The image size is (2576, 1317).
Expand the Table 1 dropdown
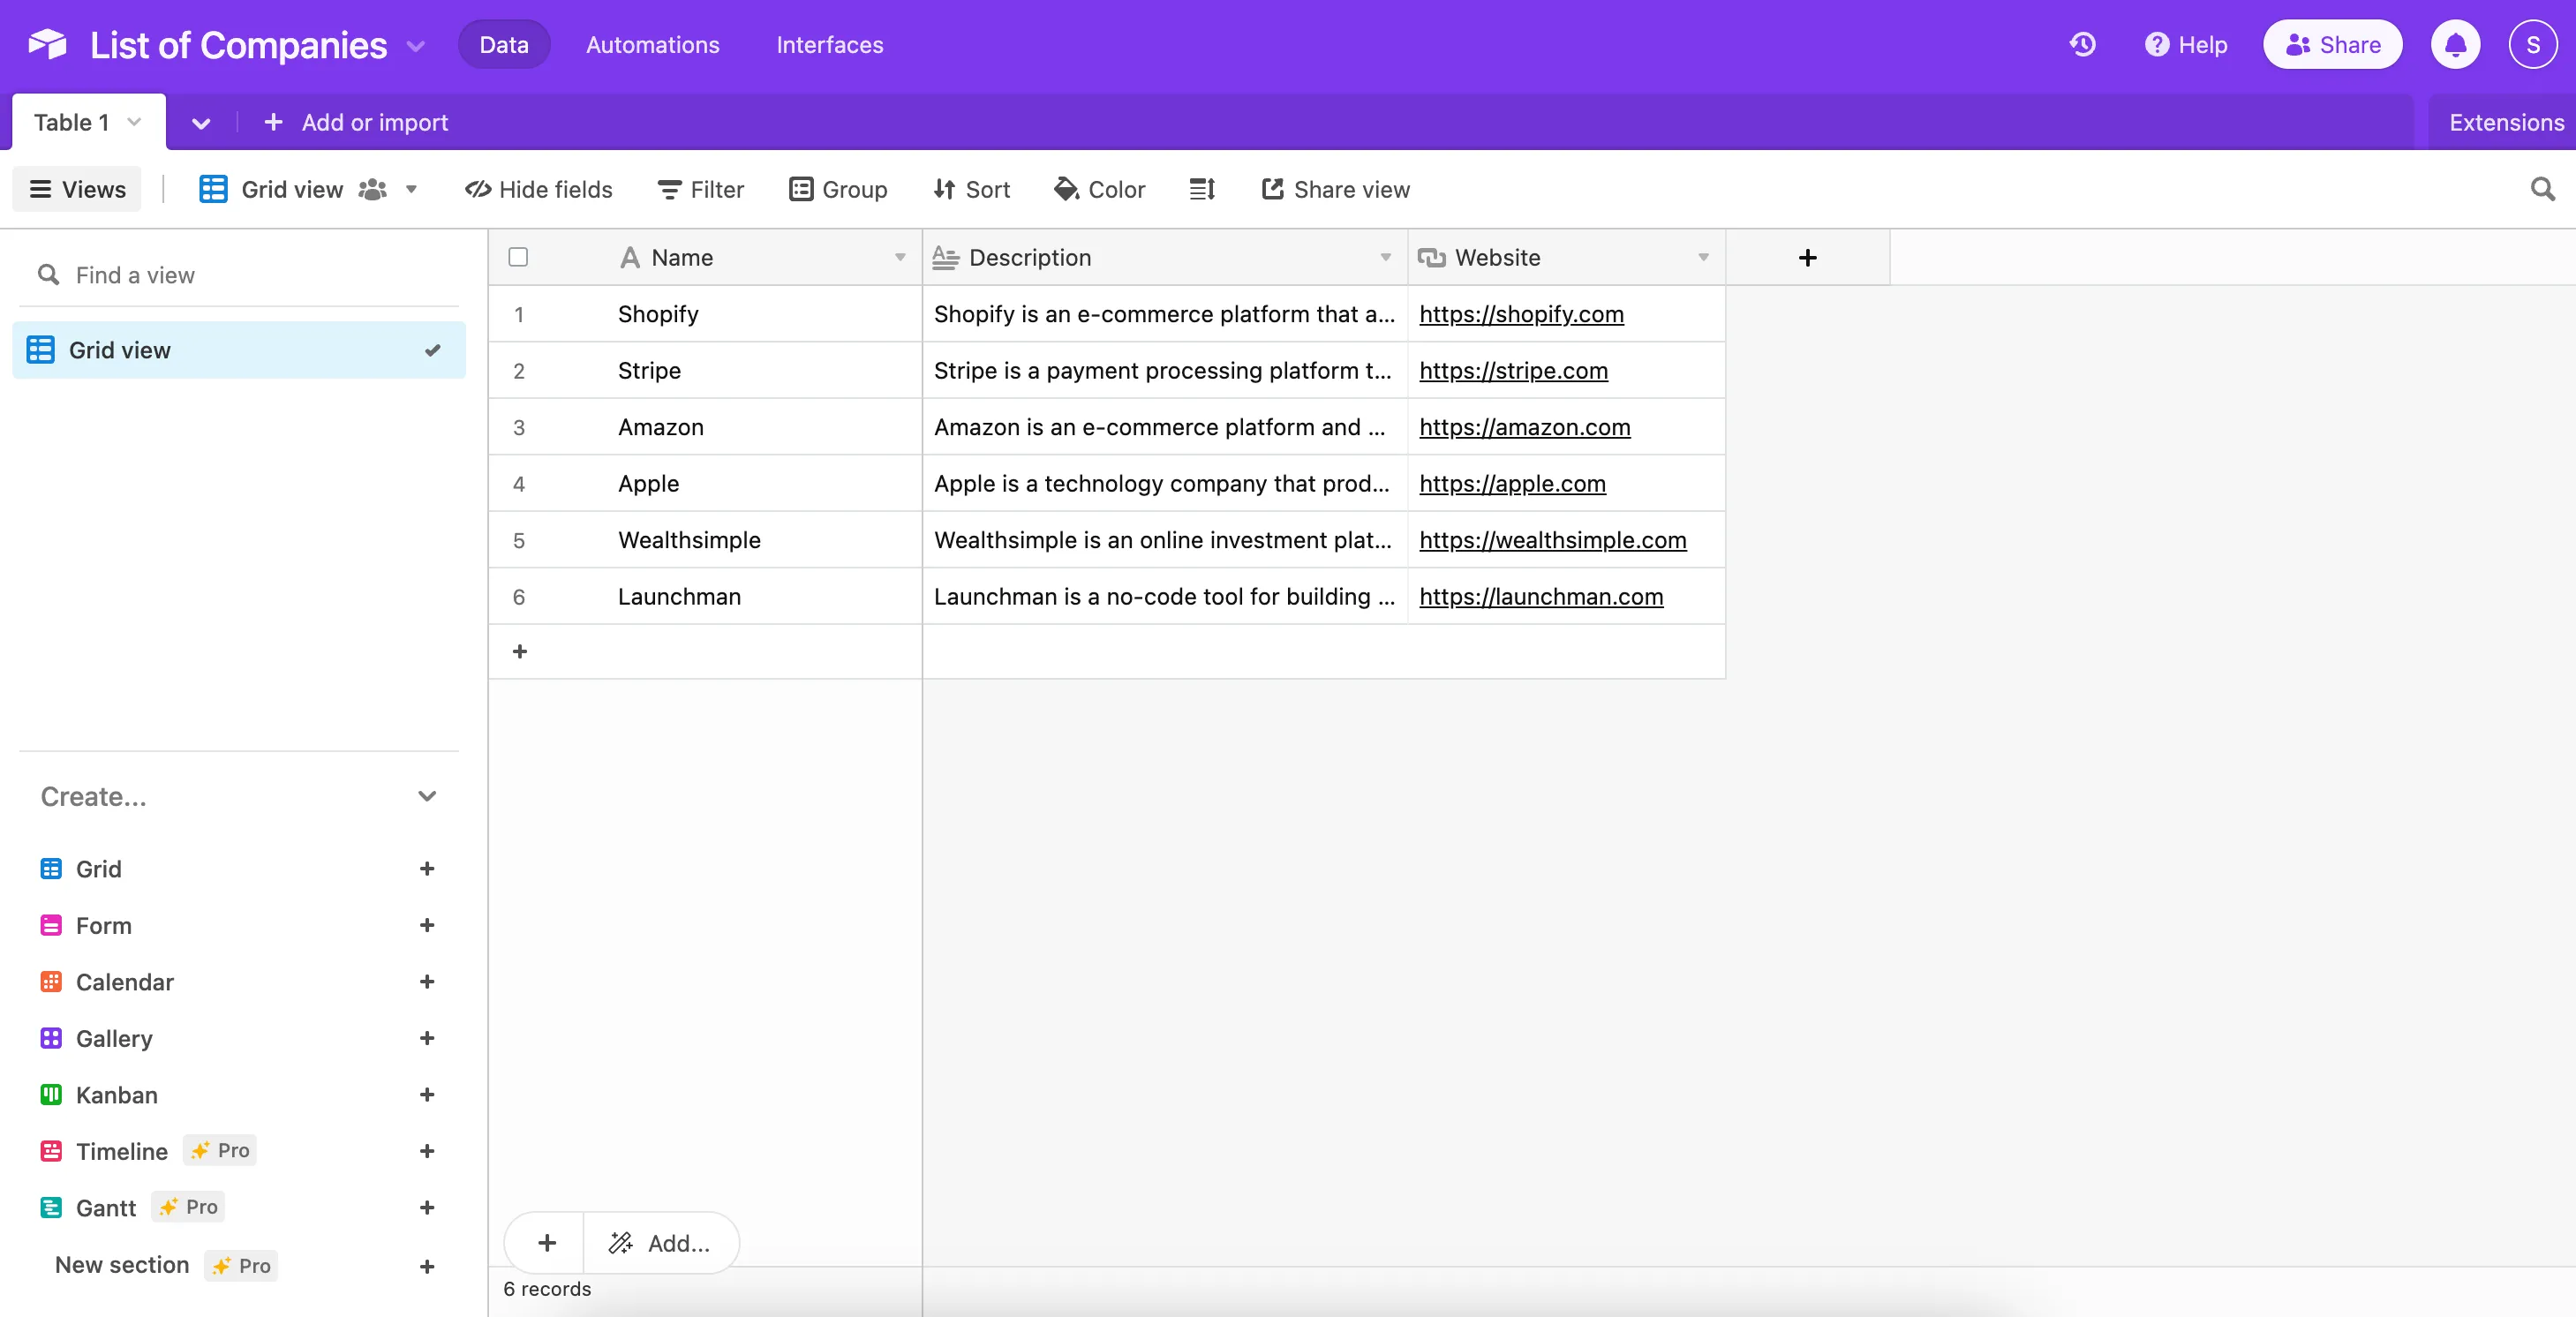(x=135, y=122)
